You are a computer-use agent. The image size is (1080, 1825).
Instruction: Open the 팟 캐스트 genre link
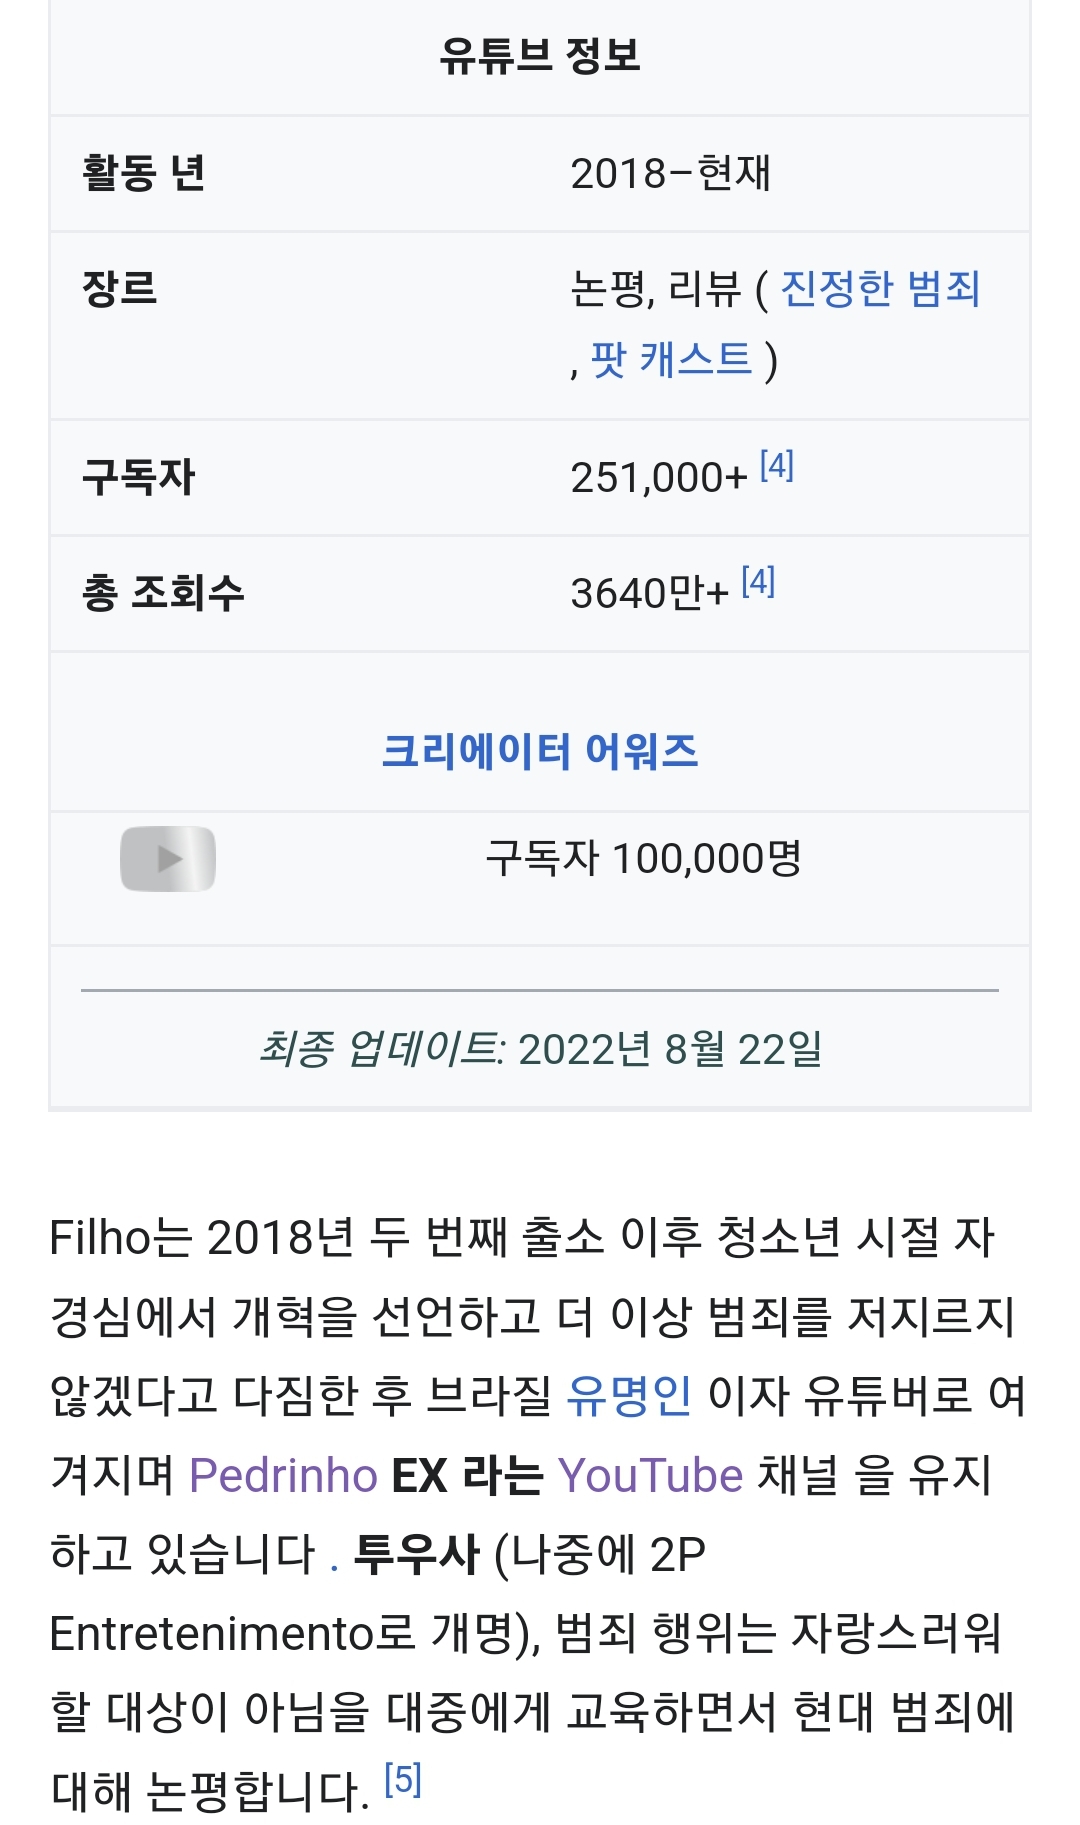click(x=671, y=360)
